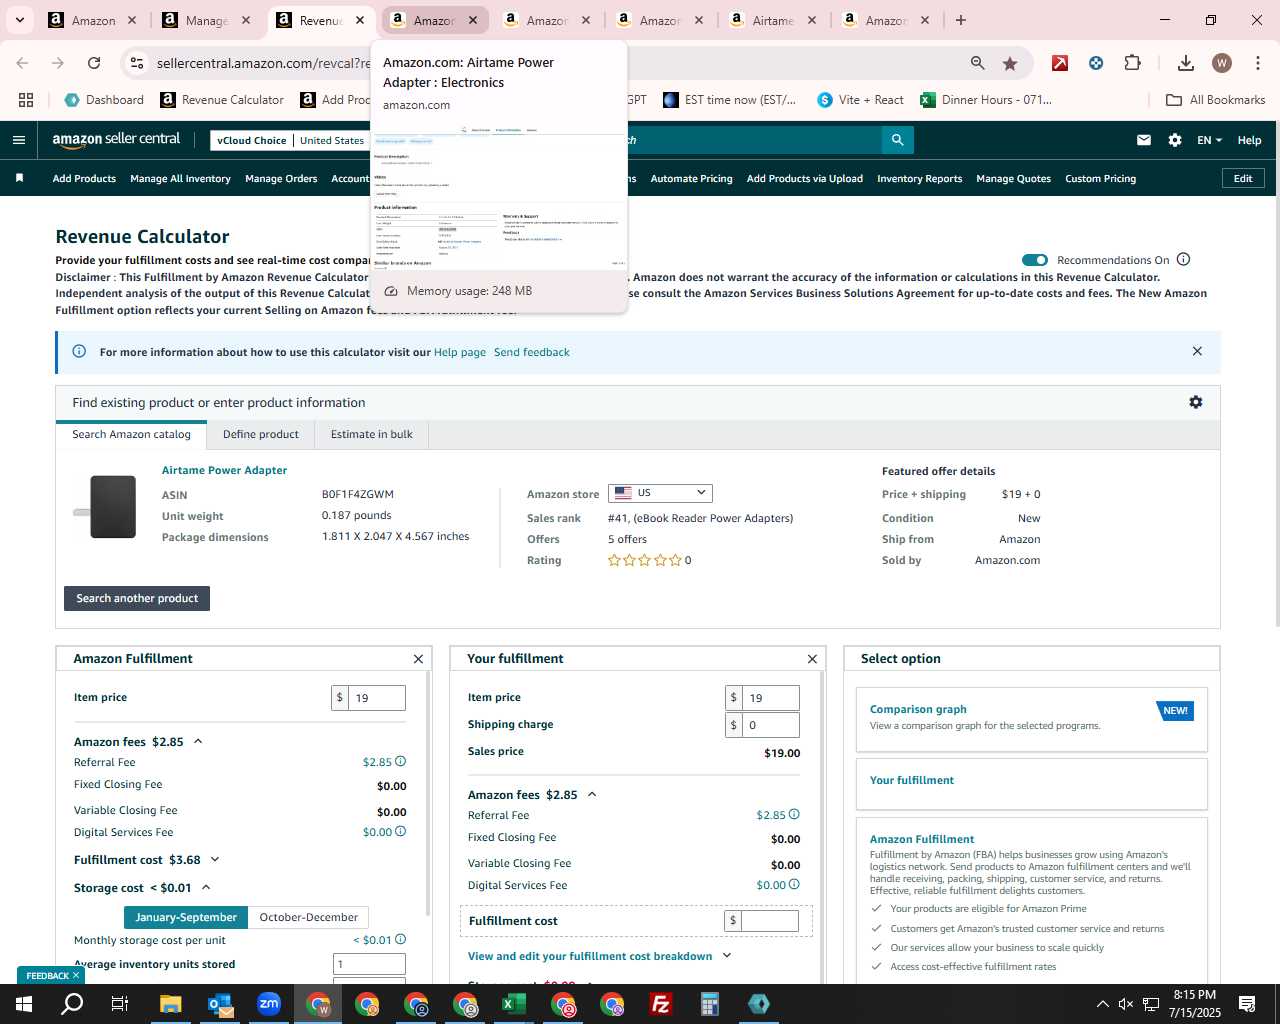The height and width of the screenshot is (1024, 1280).
Task: Click the Search another product button
Action: 137,598
